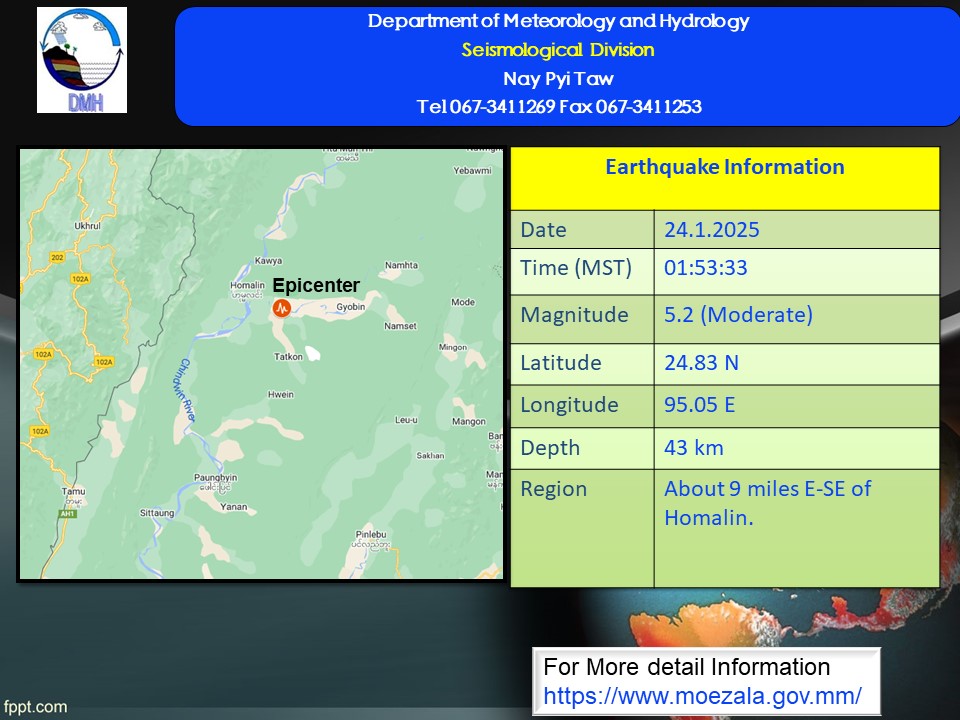Screen dimensions: 960x720
Task: Click the Sittaung place label on the map
Action: (x=157, y=513)
